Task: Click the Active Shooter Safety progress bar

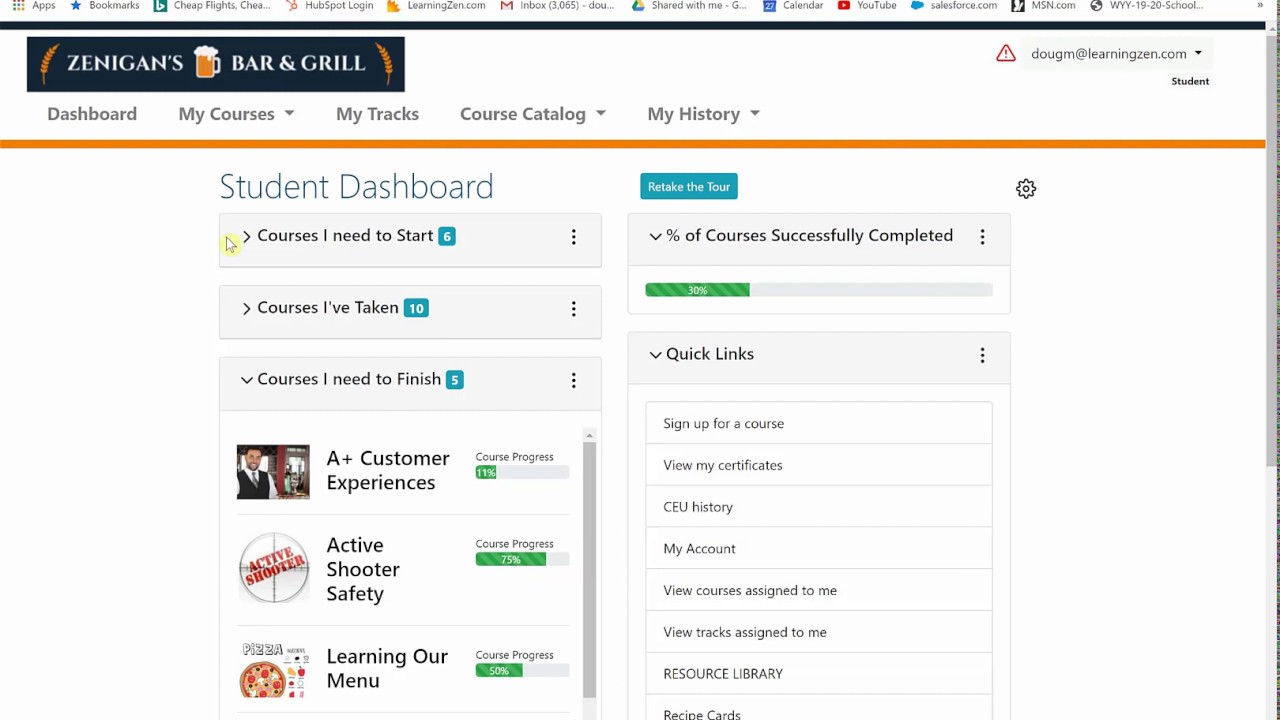Action: pos(522,560)
